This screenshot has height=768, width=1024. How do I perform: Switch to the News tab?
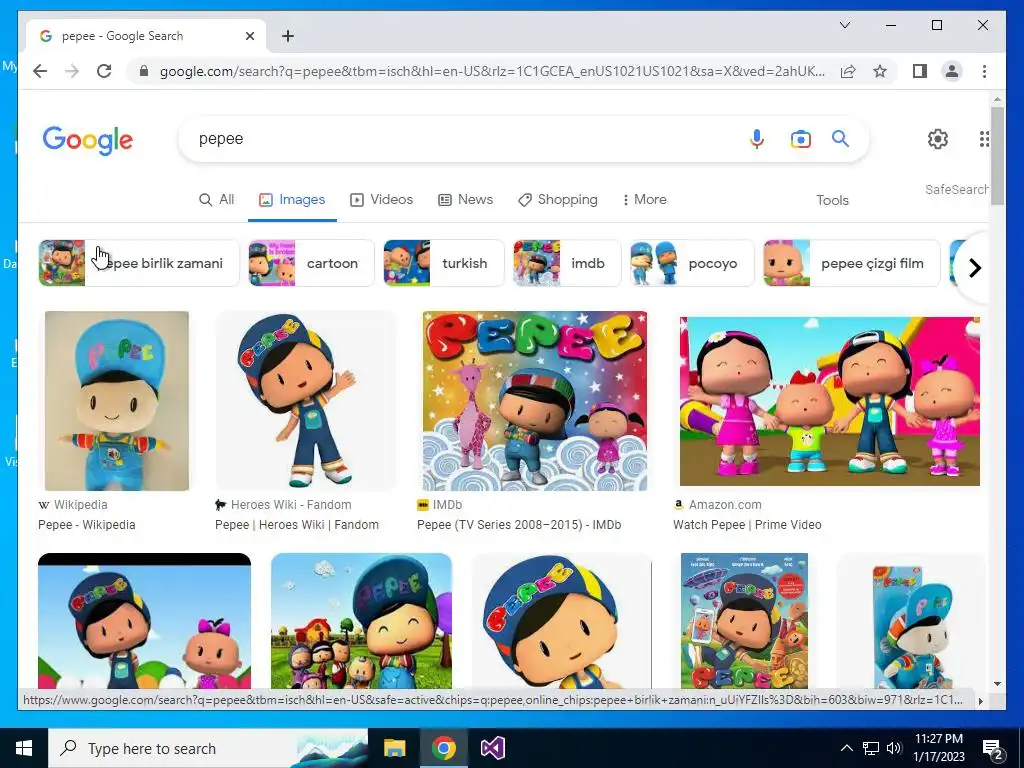(x=465, y=199)
